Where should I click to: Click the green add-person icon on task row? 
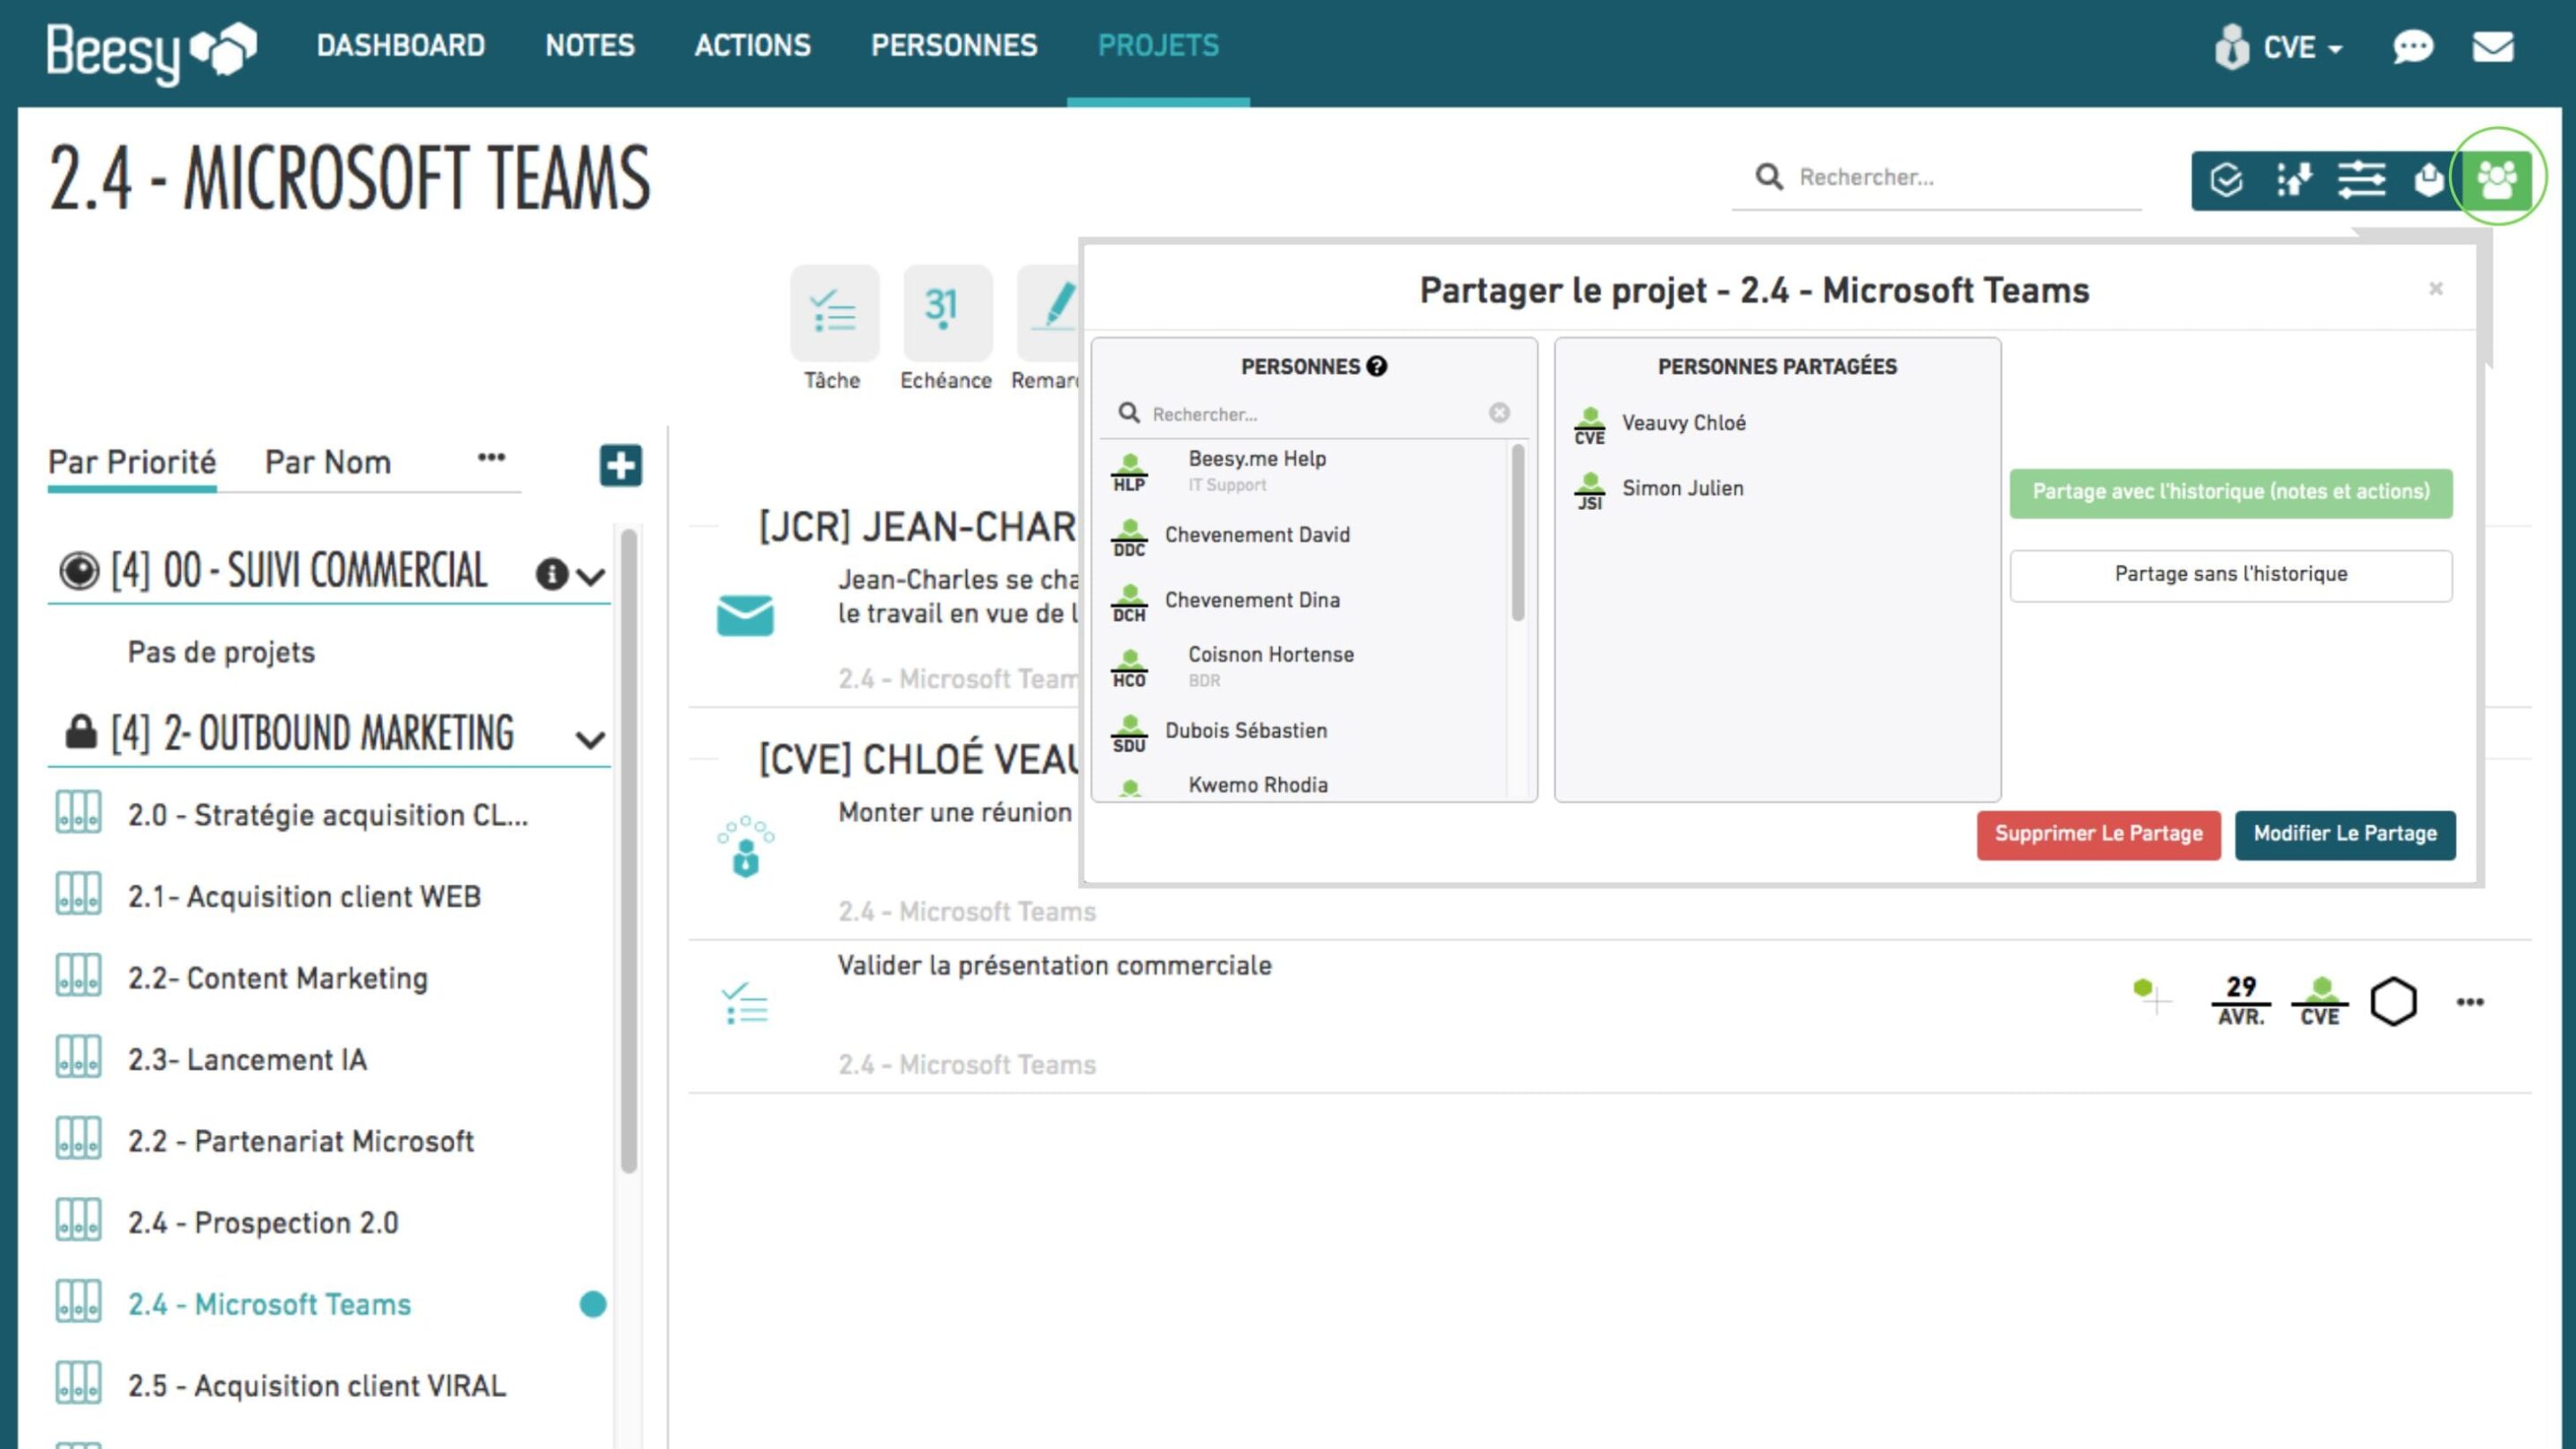tap(2151, 995)
